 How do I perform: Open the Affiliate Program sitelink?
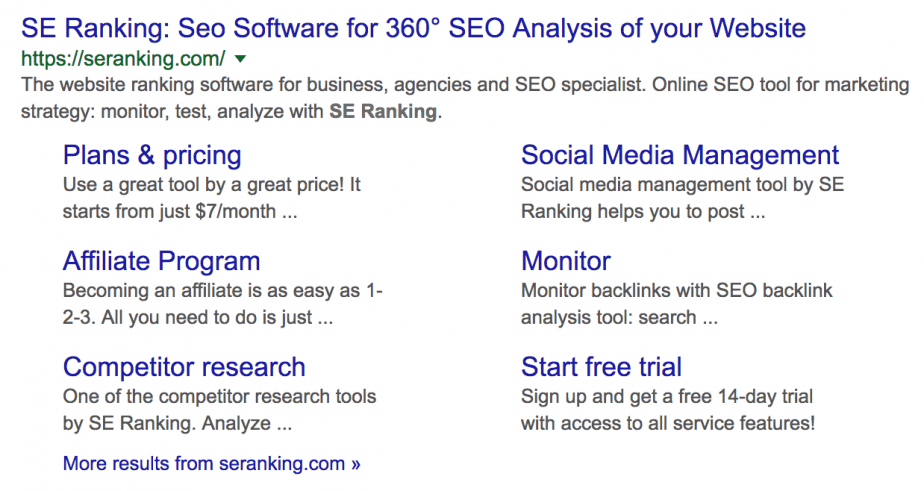click(161, 261)
